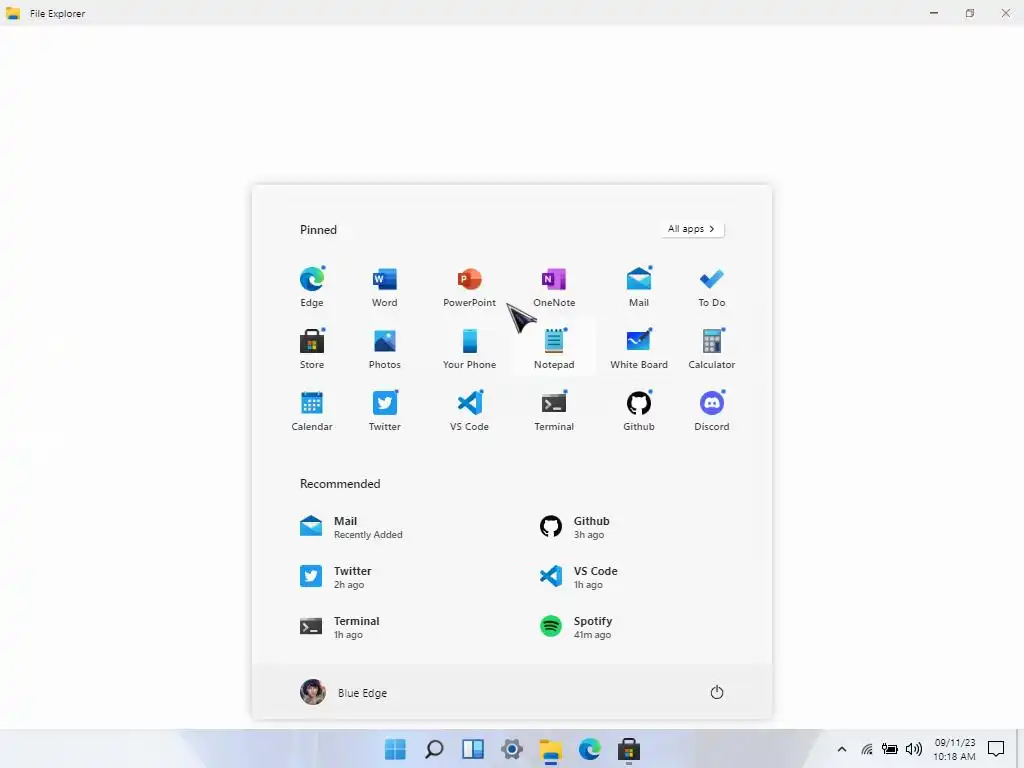This screenshot has width=1024, height=768.
Task: Open OneNote pinned app
Action: (x=554, y=287)
